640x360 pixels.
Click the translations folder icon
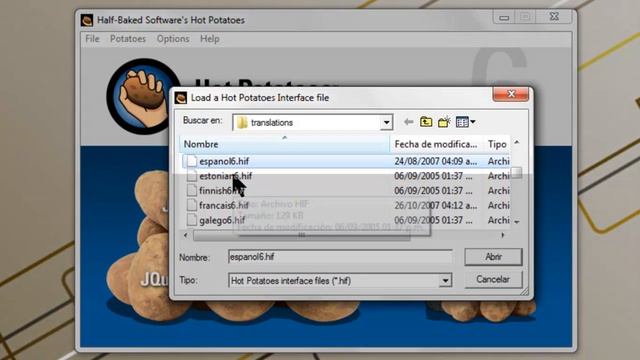coord(242,122)
